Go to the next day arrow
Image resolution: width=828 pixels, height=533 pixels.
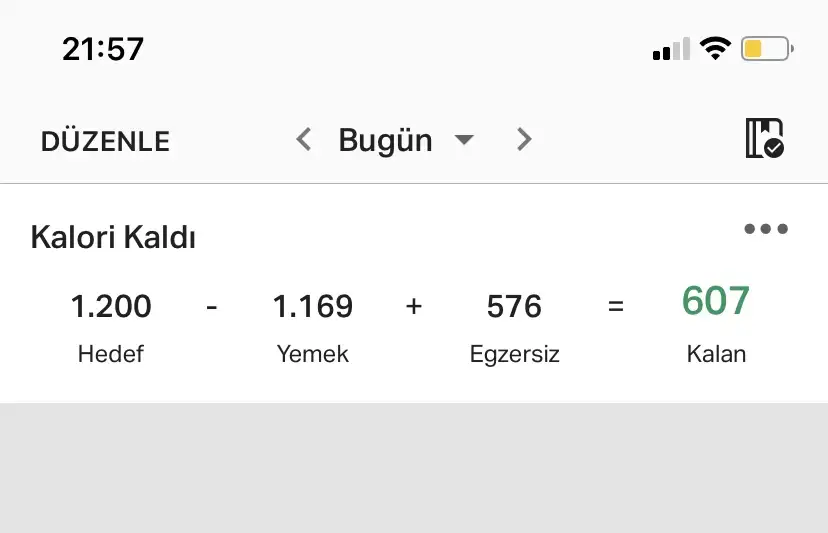(x=524, y=140)
